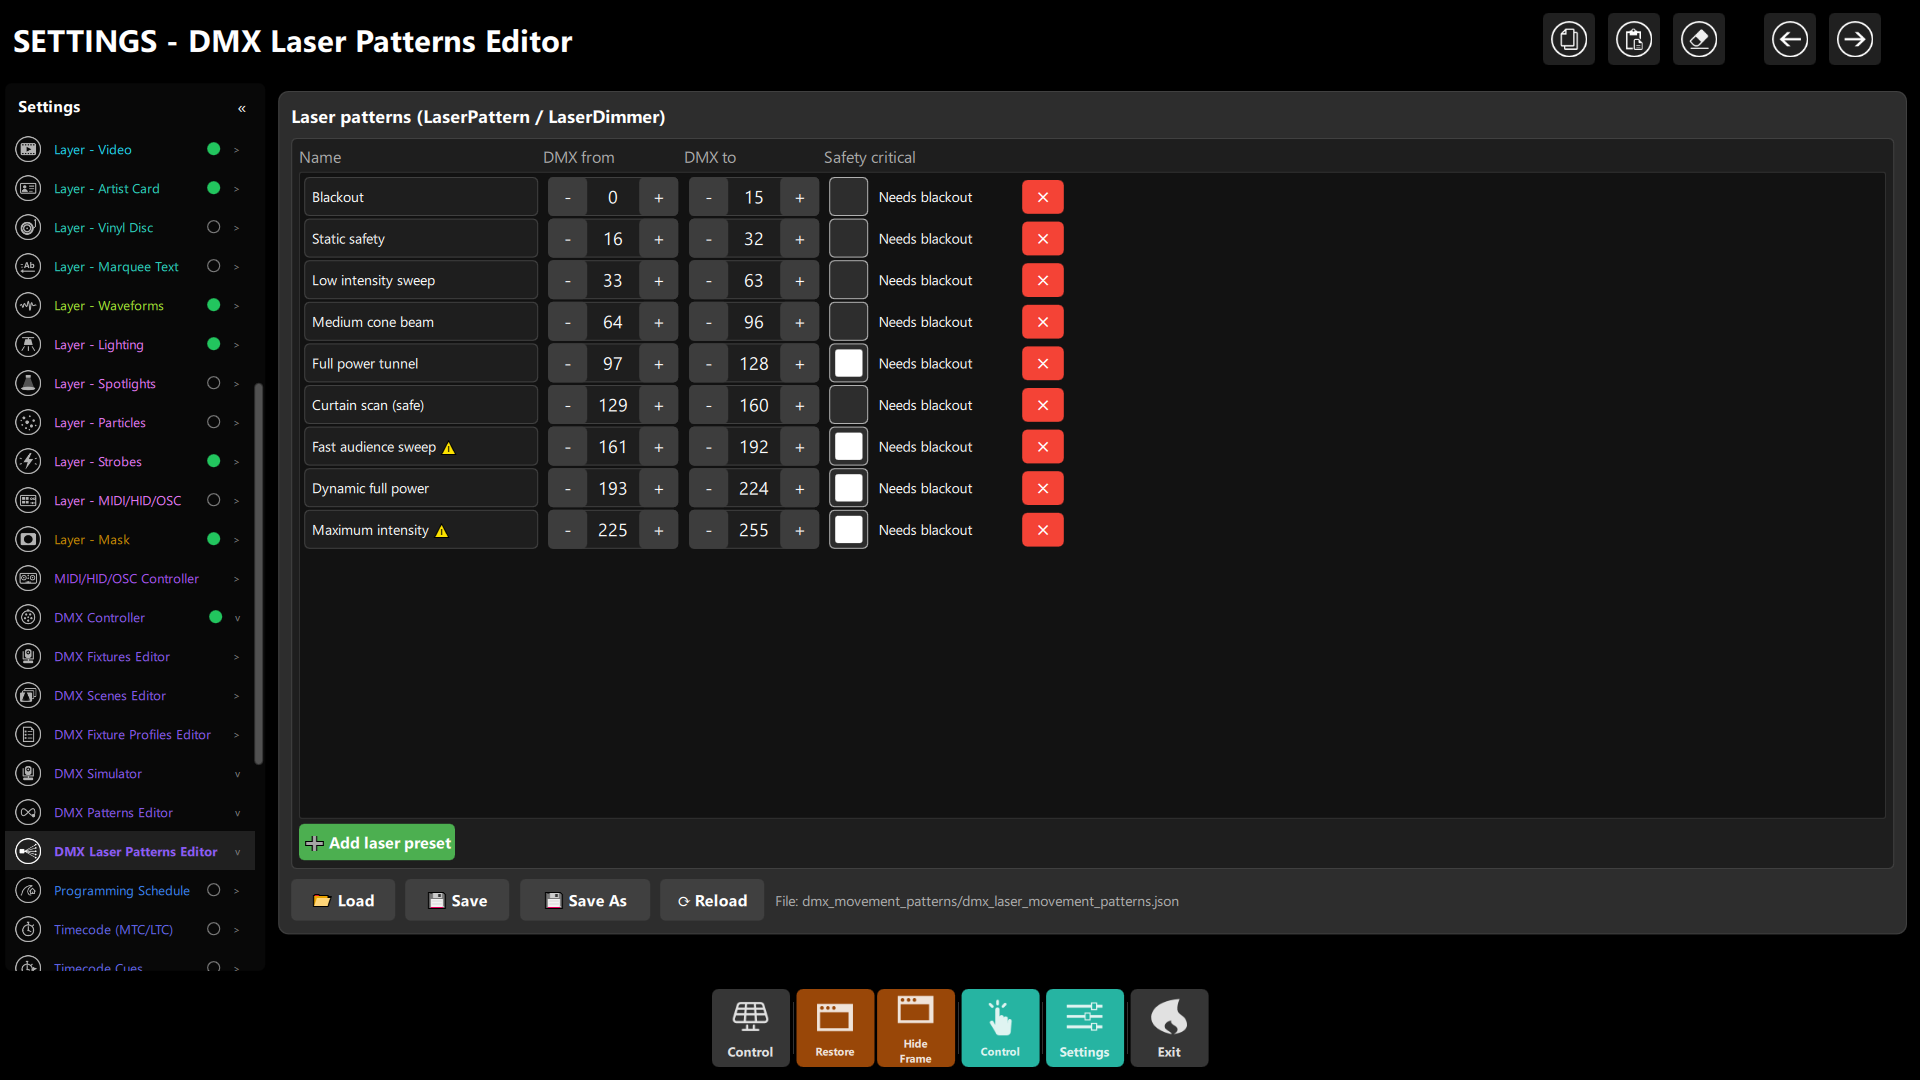Toggle Layer - Lighting enabled indicator
1920x1080 pixels.
213,344
